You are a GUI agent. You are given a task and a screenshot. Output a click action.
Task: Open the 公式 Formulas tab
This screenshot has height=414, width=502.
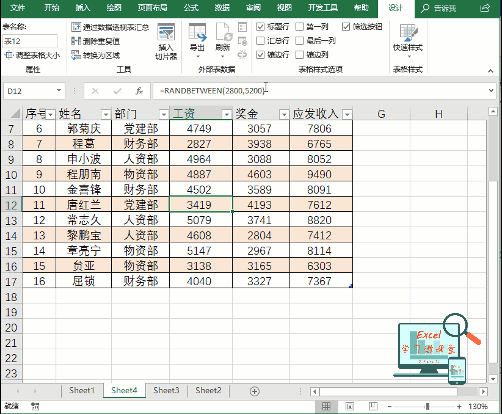[x=191, y=8]
